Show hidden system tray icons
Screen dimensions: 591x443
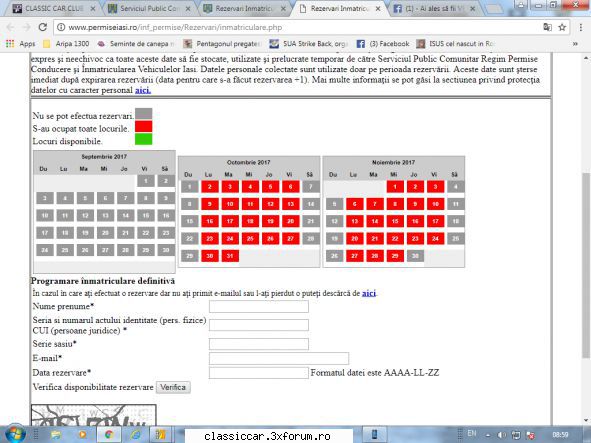488,435
